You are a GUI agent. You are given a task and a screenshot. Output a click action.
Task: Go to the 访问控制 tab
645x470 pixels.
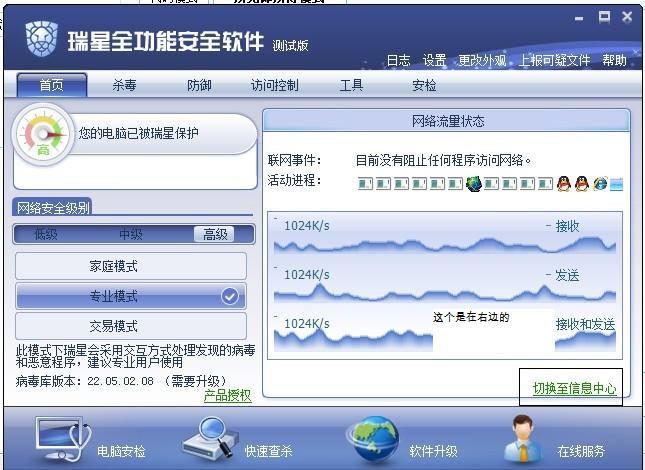tap(274, 85)
